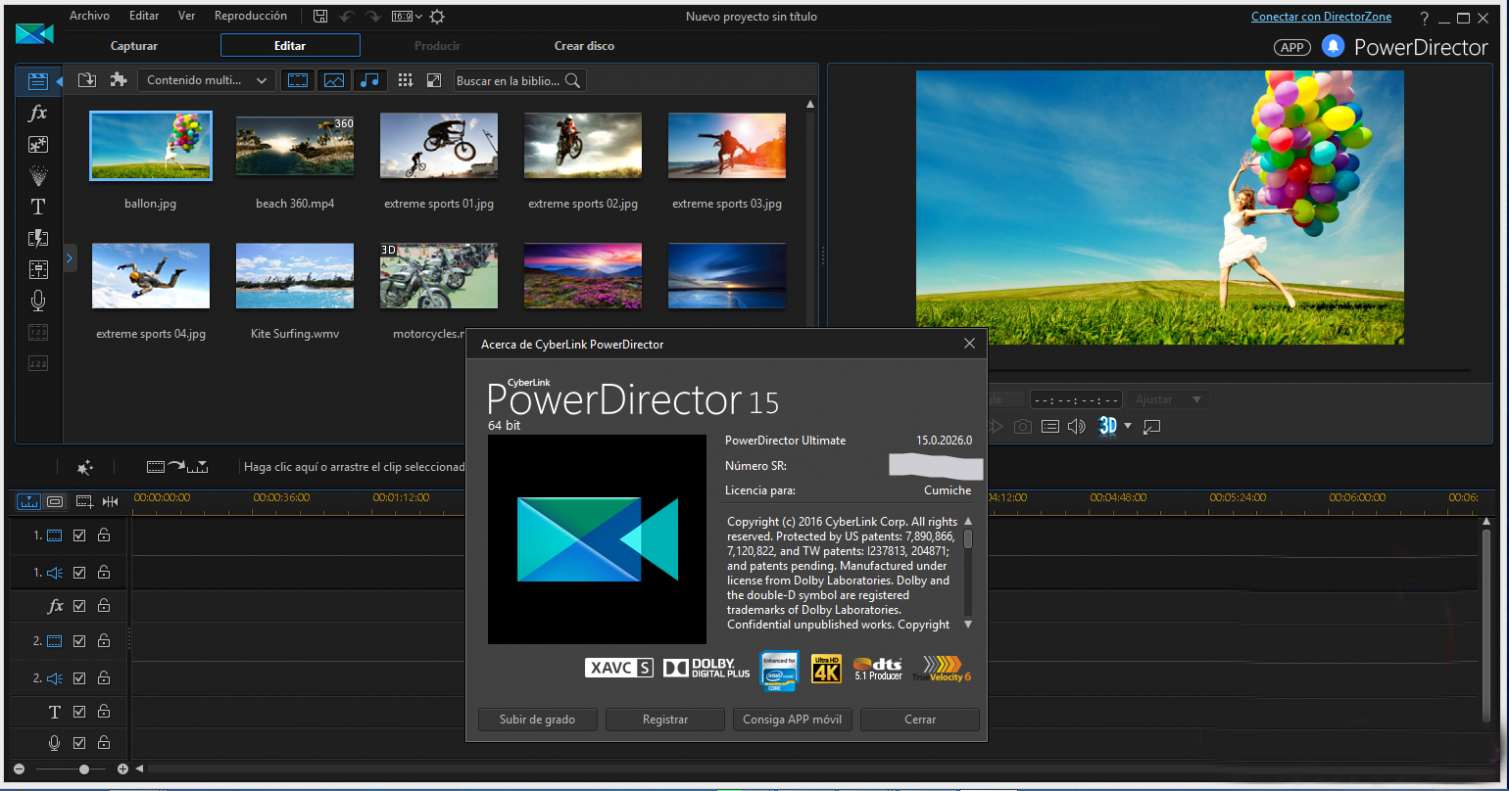Filter library to show only music files

pos(371,80)
